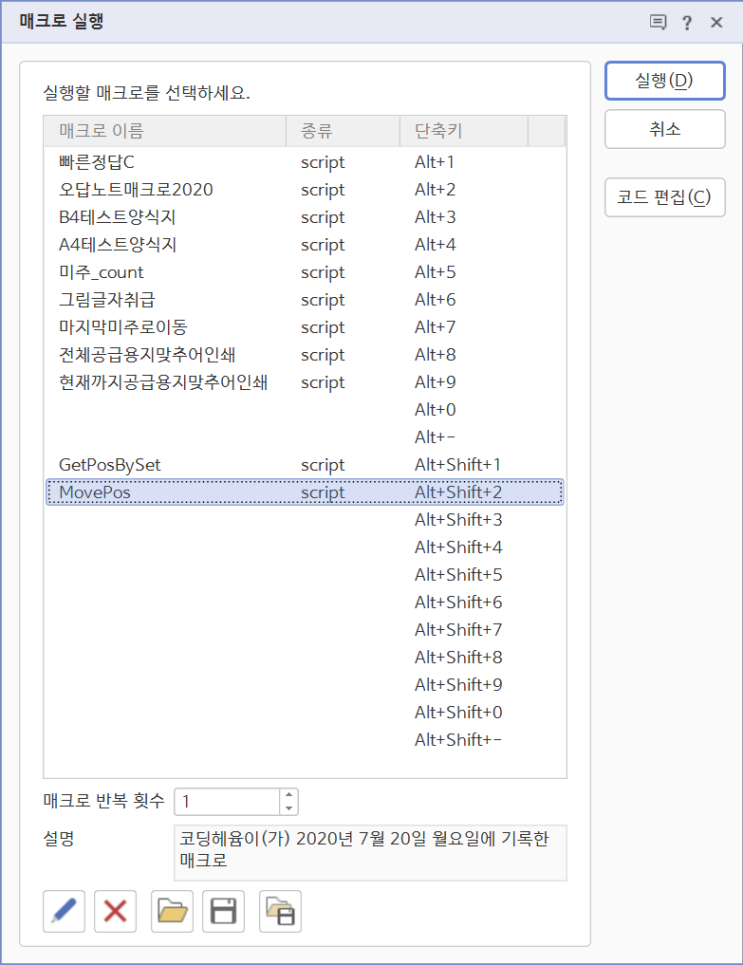Click the folder-with-disk save all macros icon
Image resolution: width=743 pixels, height=965 pixels.
pos(280,911)
